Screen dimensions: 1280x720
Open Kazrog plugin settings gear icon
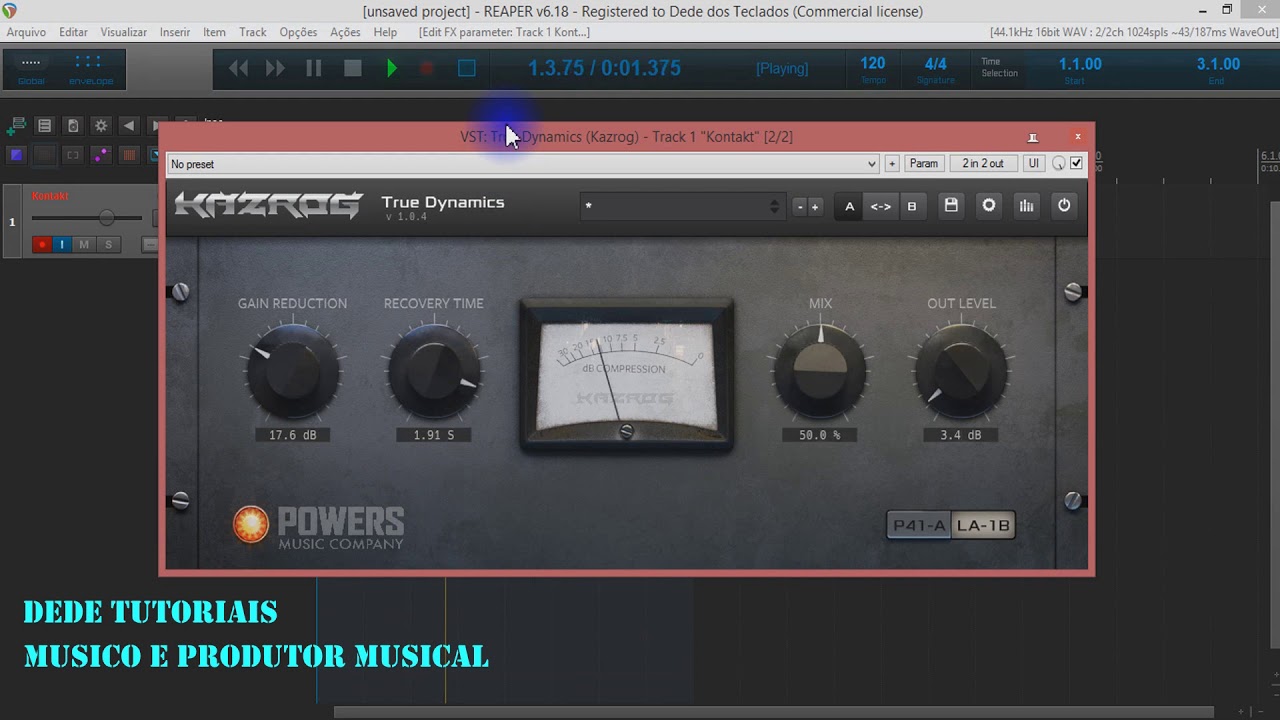pyautogui.click(x=989, y=205)
